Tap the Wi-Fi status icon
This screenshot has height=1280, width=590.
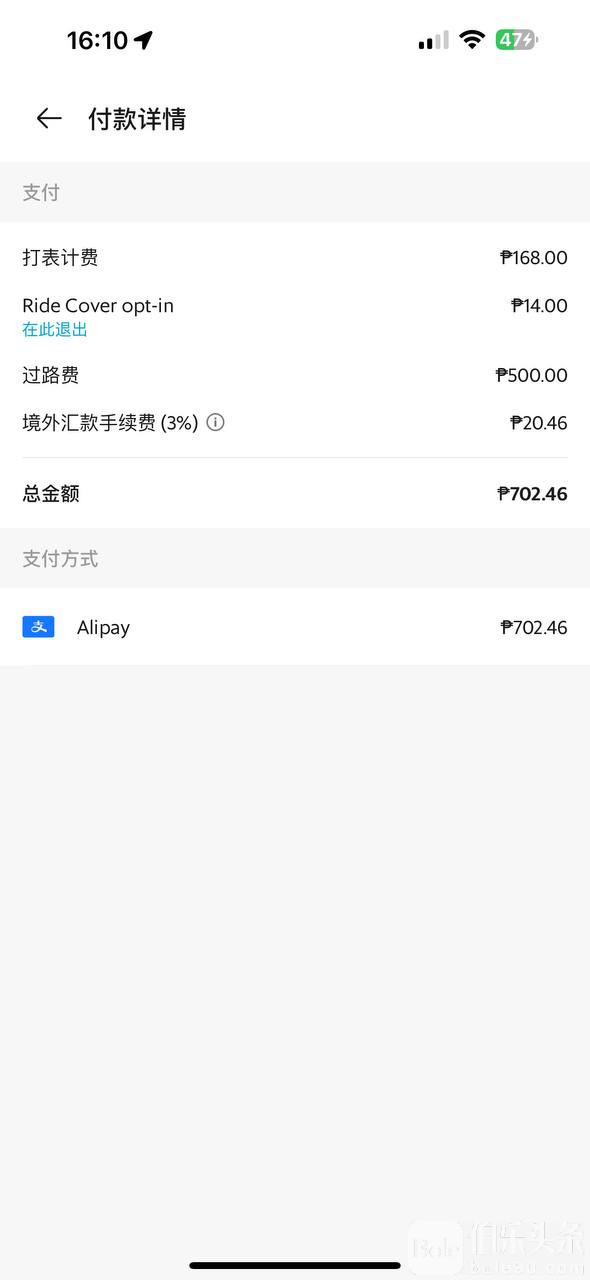(472, 40)
